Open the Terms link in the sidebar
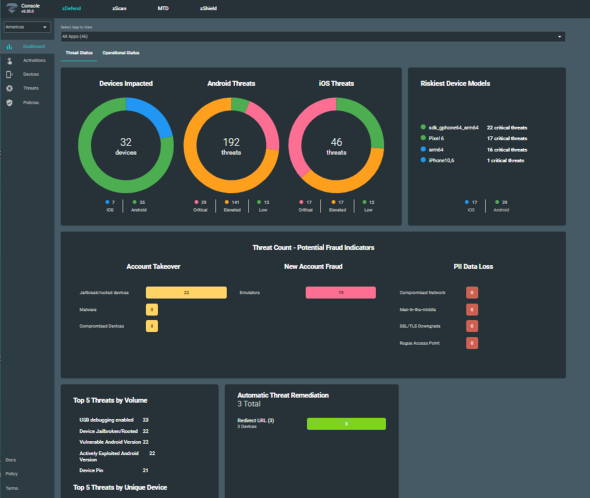The width and height of the screenshot is (590, 498). 12,488
